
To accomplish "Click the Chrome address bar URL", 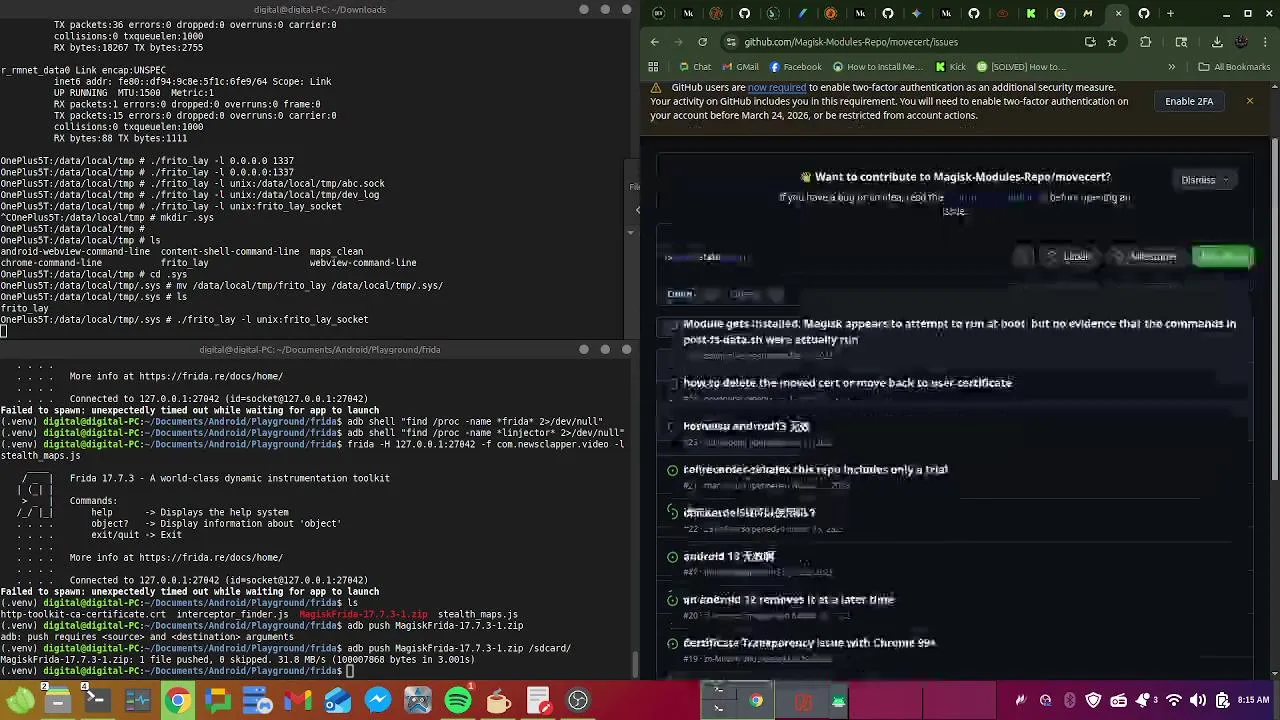I will 851,42.
